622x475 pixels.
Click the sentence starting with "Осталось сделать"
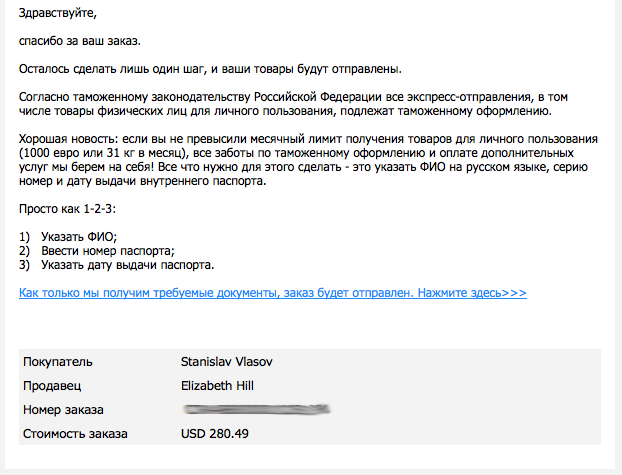tap(210, 68)
